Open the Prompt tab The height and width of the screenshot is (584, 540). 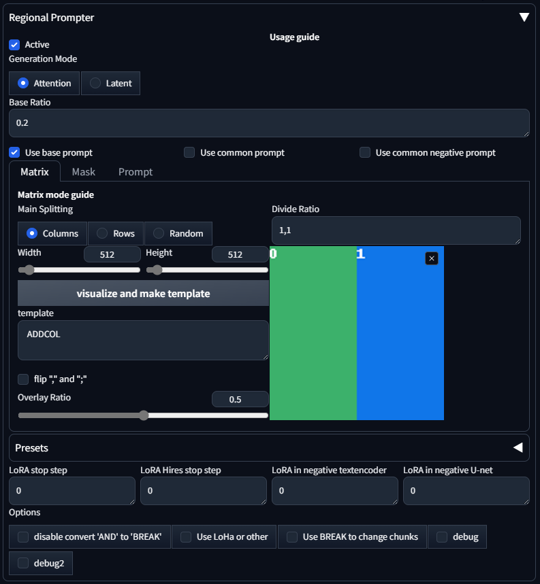click(135, 172)
